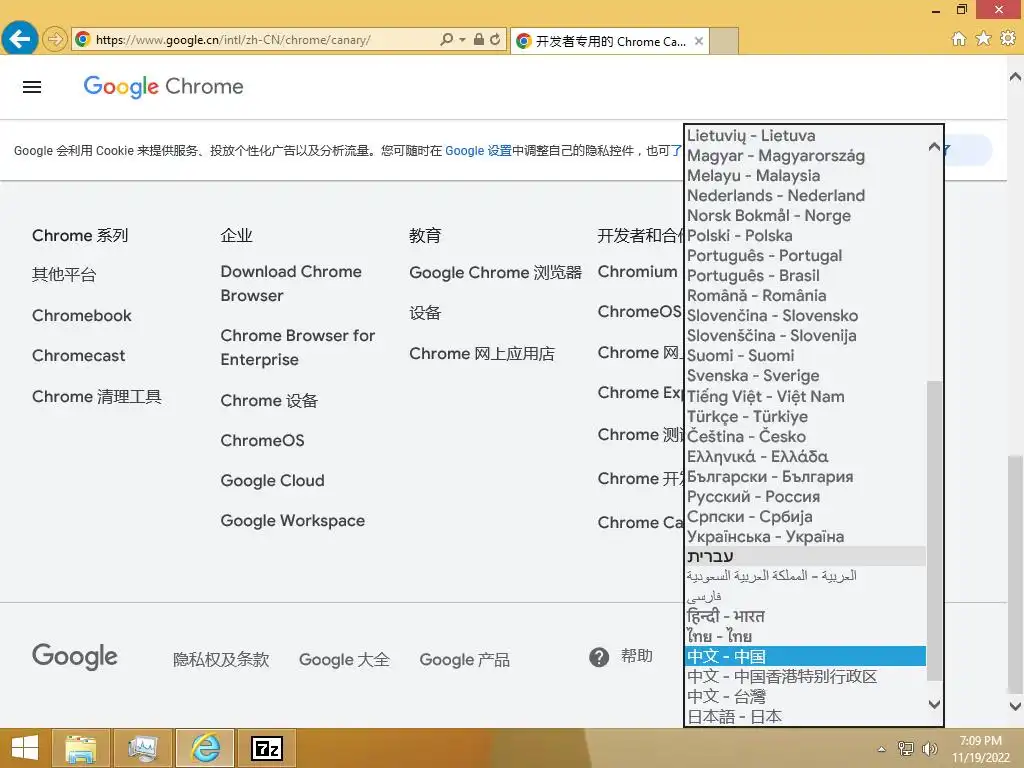Screen dimensions: 1024x768
Task: Open Chrome Browser for Enterprise link
Action: (x=298, y=347)
